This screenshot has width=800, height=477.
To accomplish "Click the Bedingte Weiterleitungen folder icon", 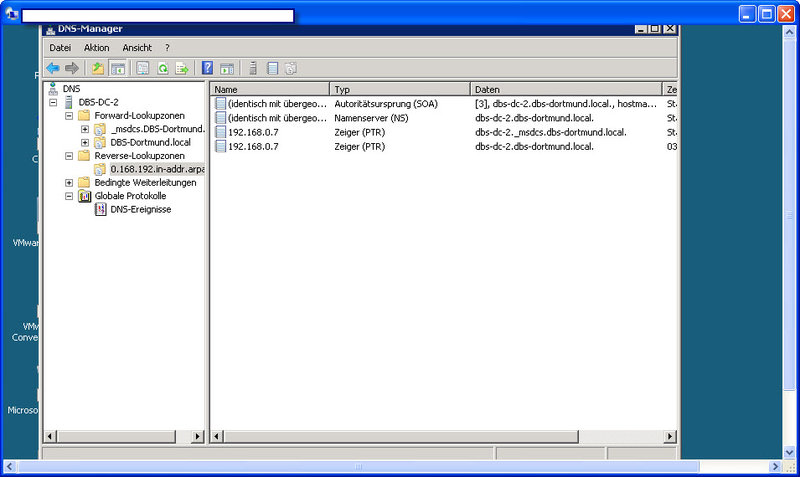I will click(84, 182).
